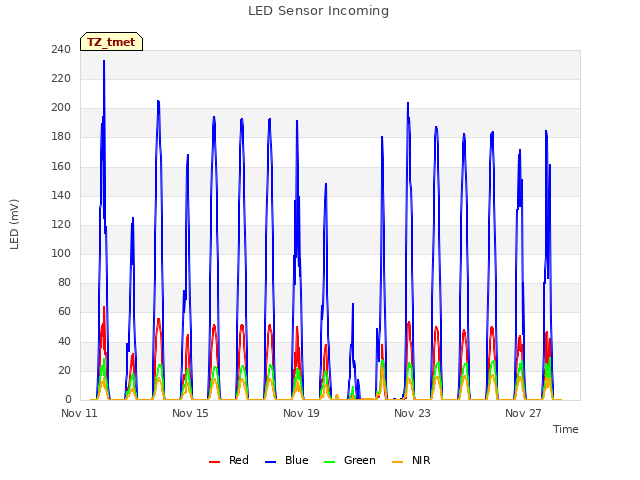
Task: Click the y-axis label LED (mV)
Action: pos(14,224)
